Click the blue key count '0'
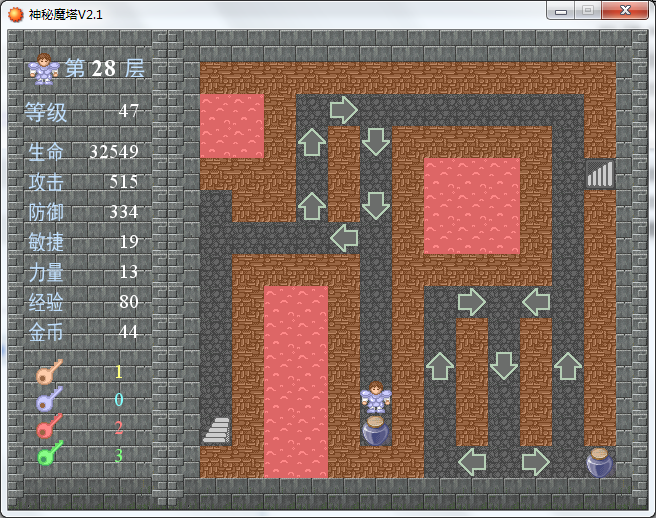This screenshot has height=518, width=656. (119, 400)
